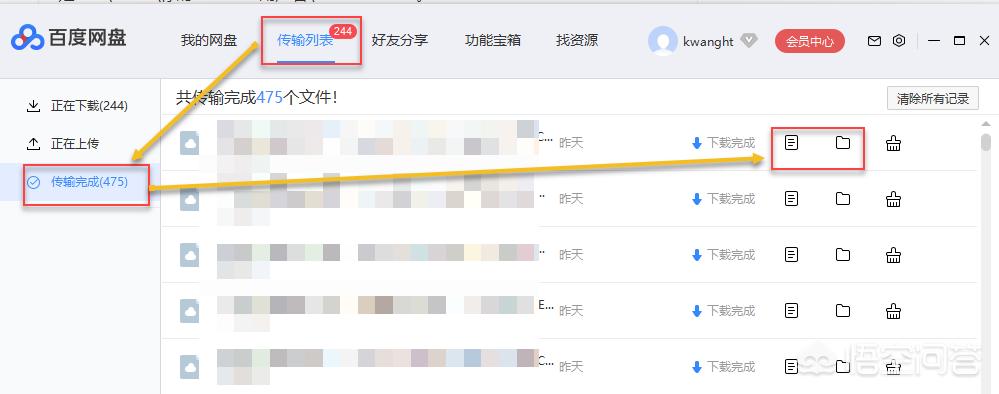999x394 pixels.
Task: Click the VIP diamond badge beside kwanght
Action: 749,41
